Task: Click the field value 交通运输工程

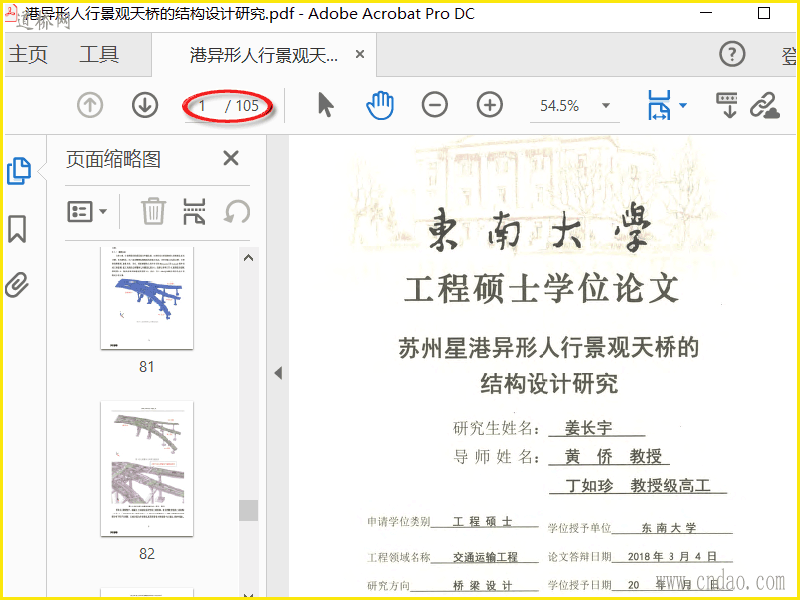Action: [x=485, y=557]
